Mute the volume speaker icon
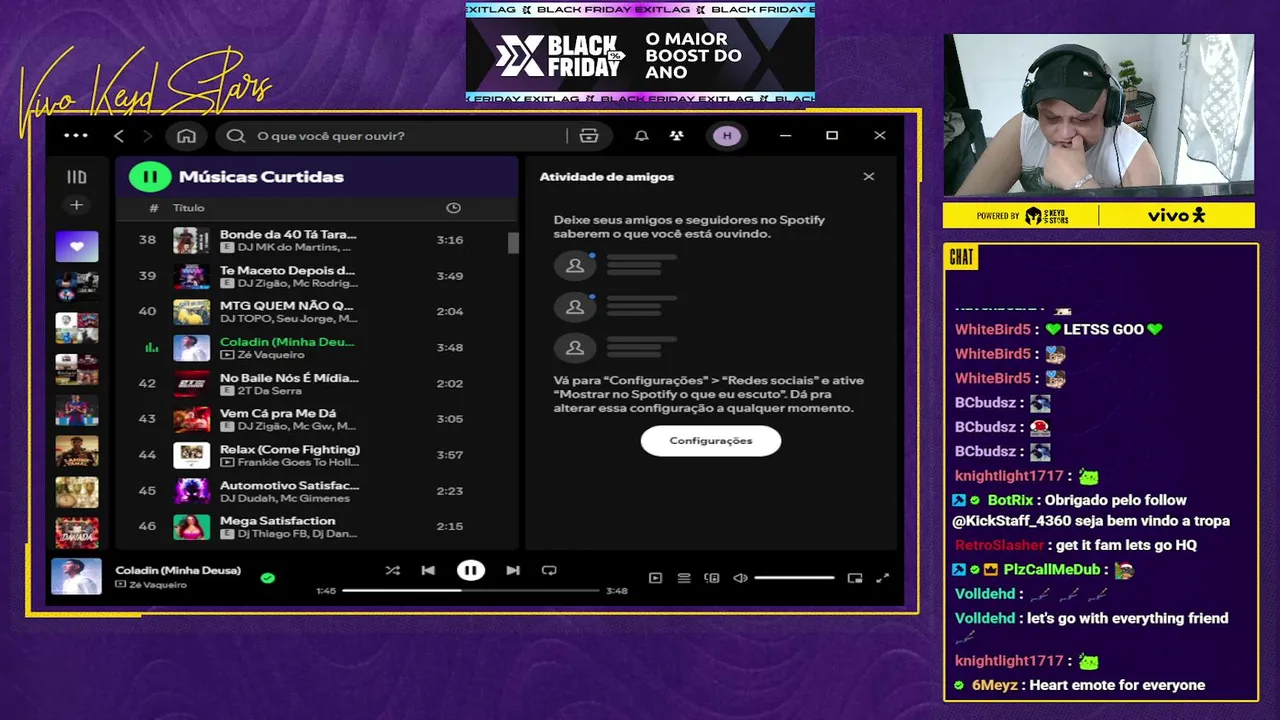 740,578
